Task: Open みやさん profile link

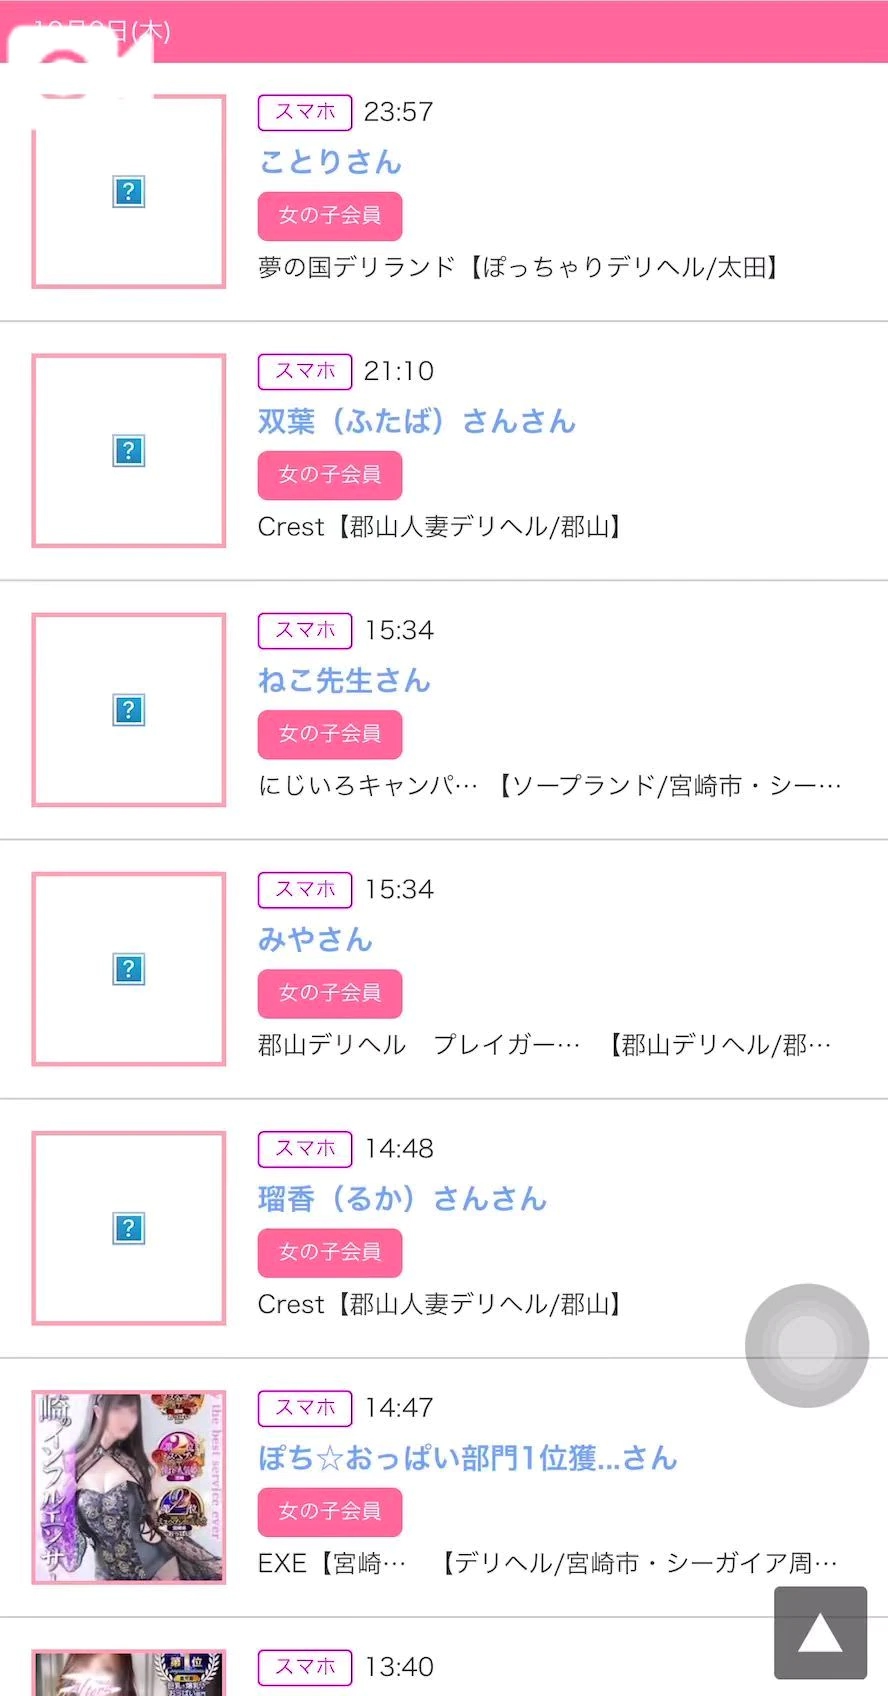Action: pyautogui.click(x=315, y=939)
